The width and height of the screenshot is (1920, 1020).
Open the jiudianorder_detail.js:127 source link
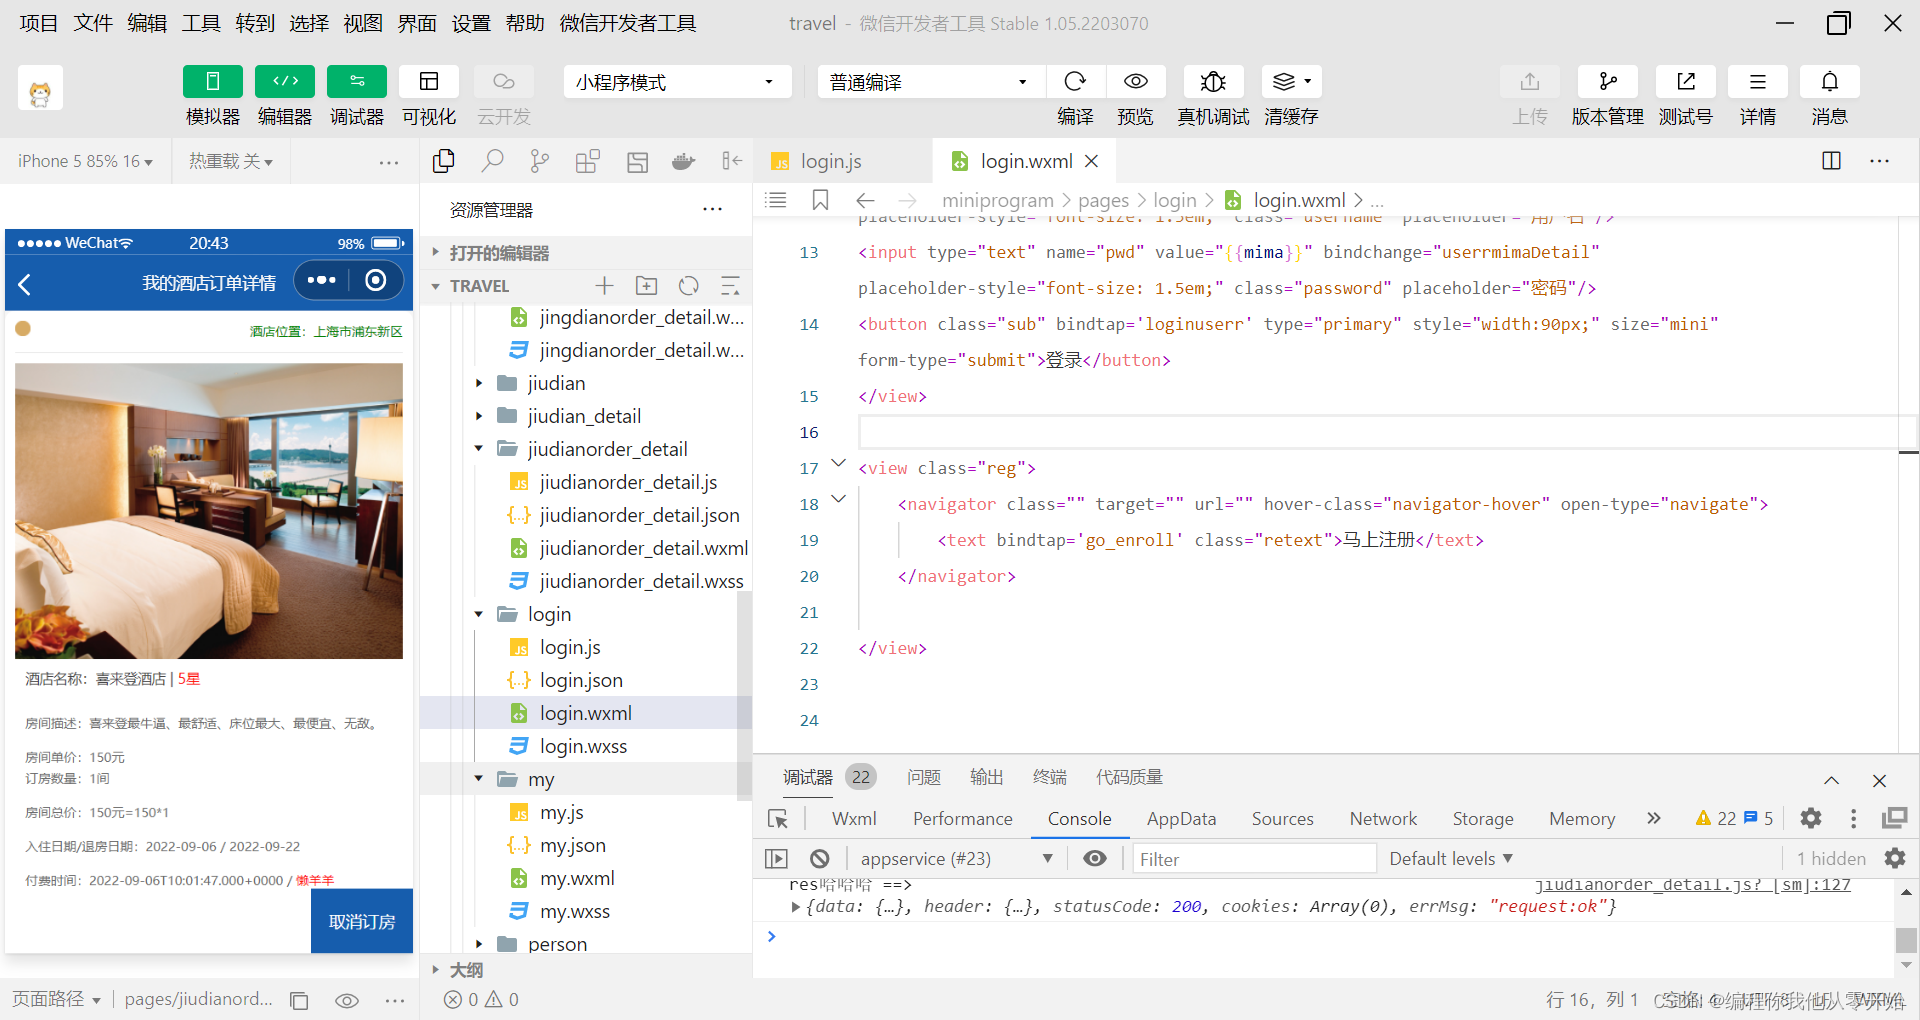[1692, 885]
